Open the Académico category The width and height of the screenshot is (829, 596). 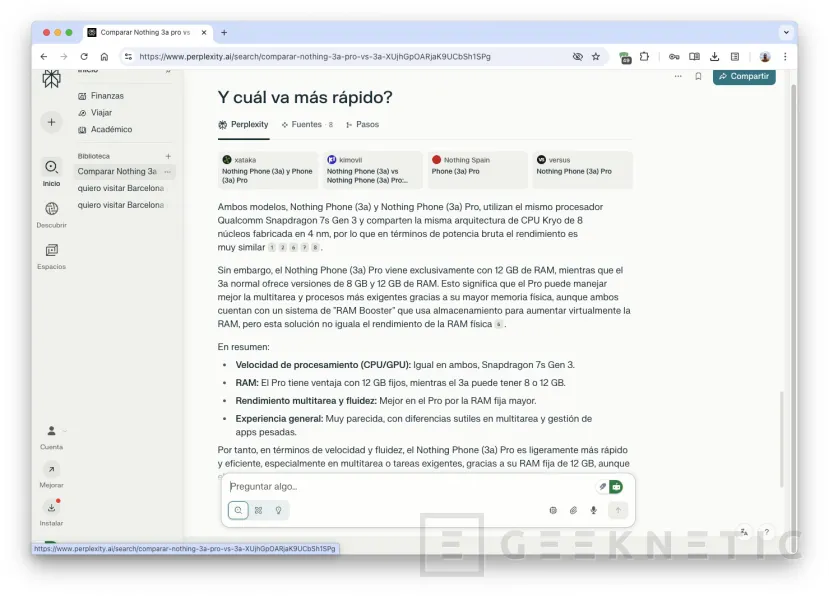tap(105, 130)
